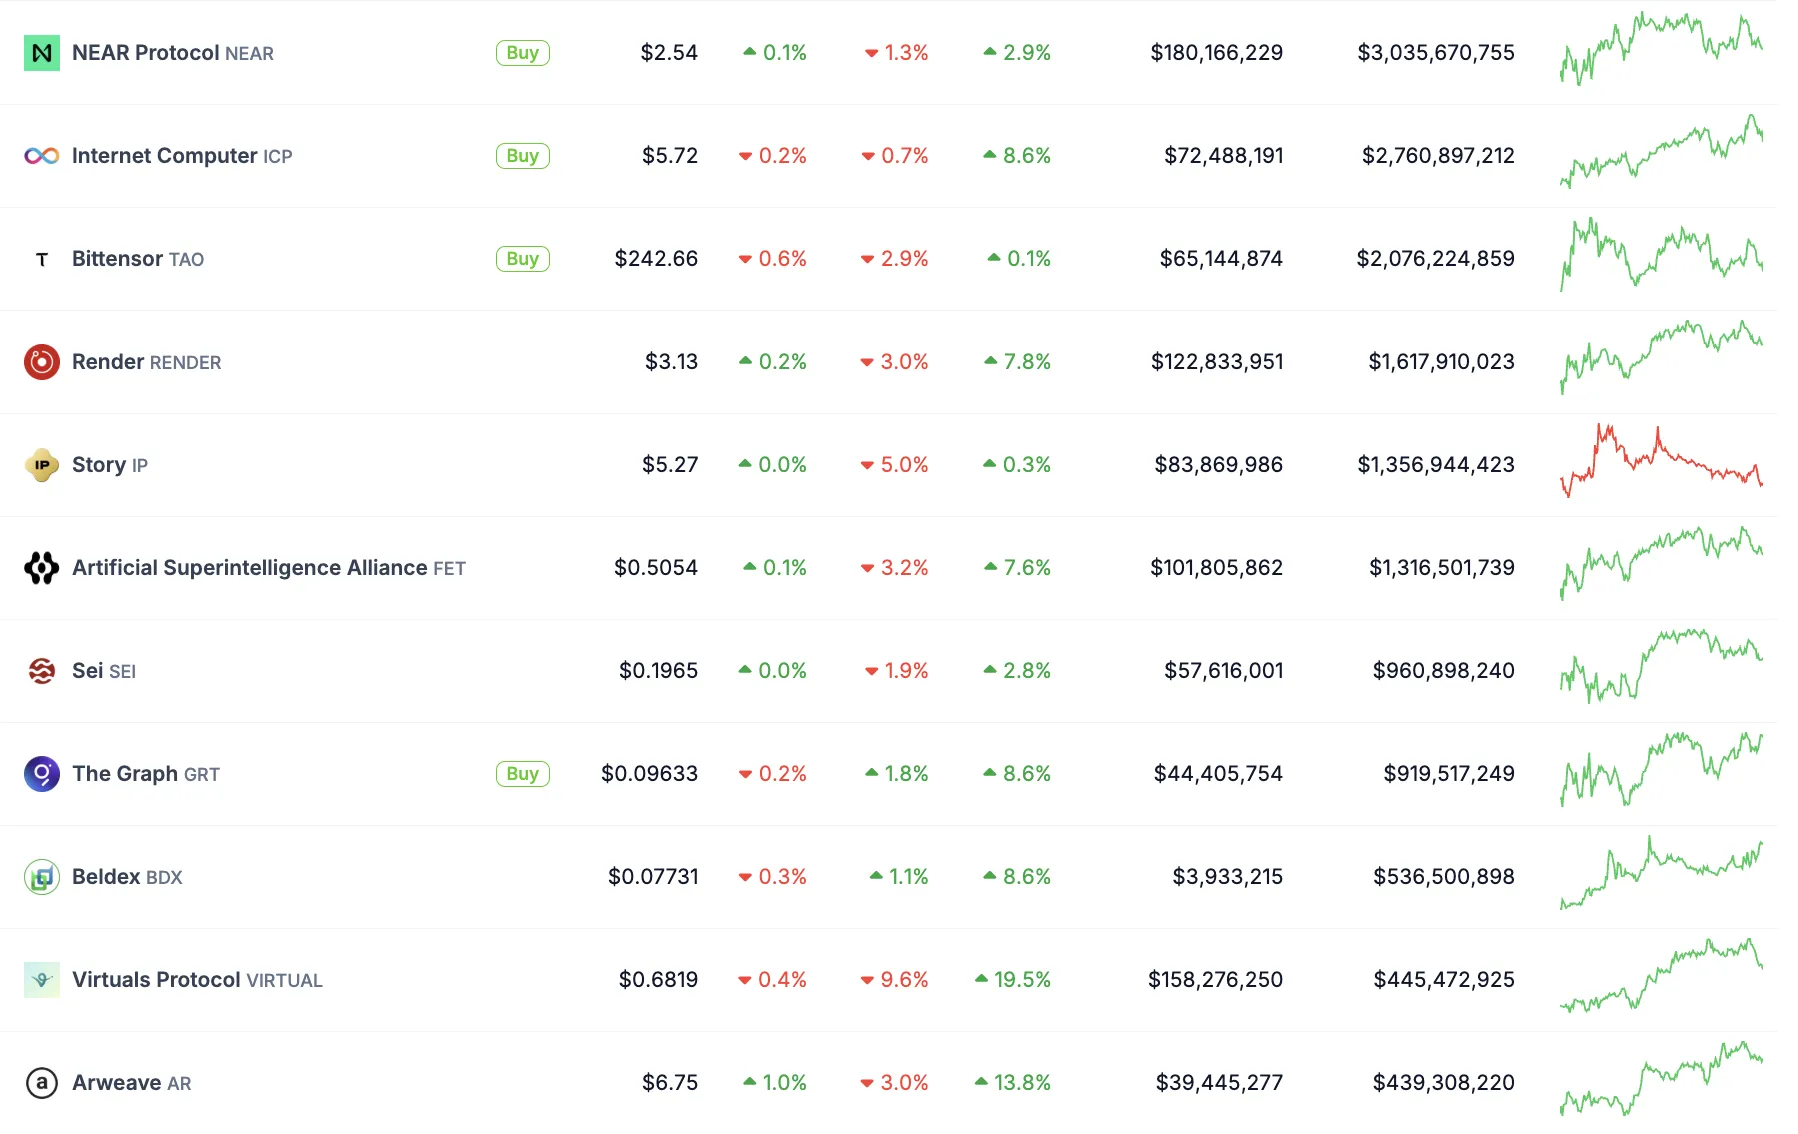Open the Arweave AR coin link

[131, 1083]
